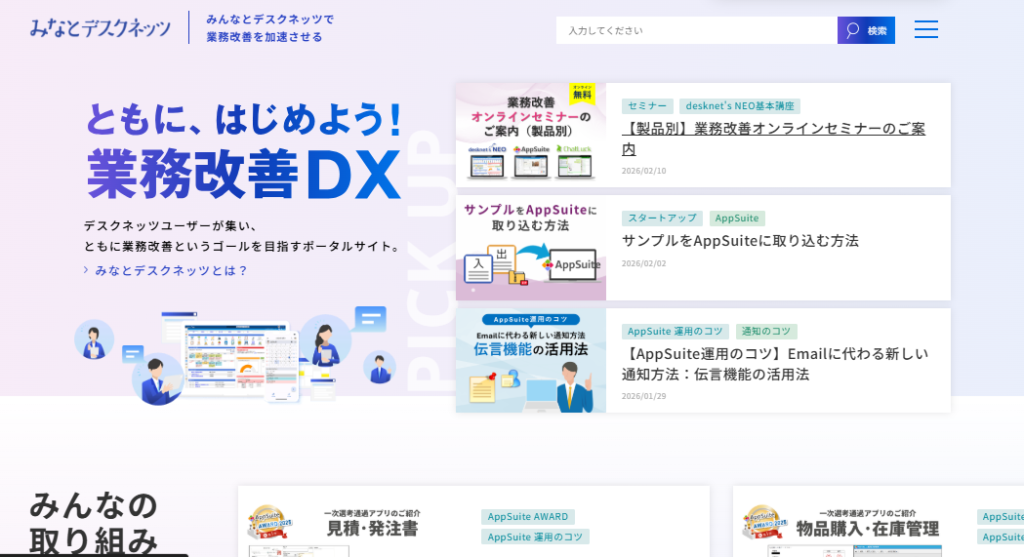Select the AppSuite tag beside スタートアップ
Viewport: 1024px width, 557px height.
737,218
